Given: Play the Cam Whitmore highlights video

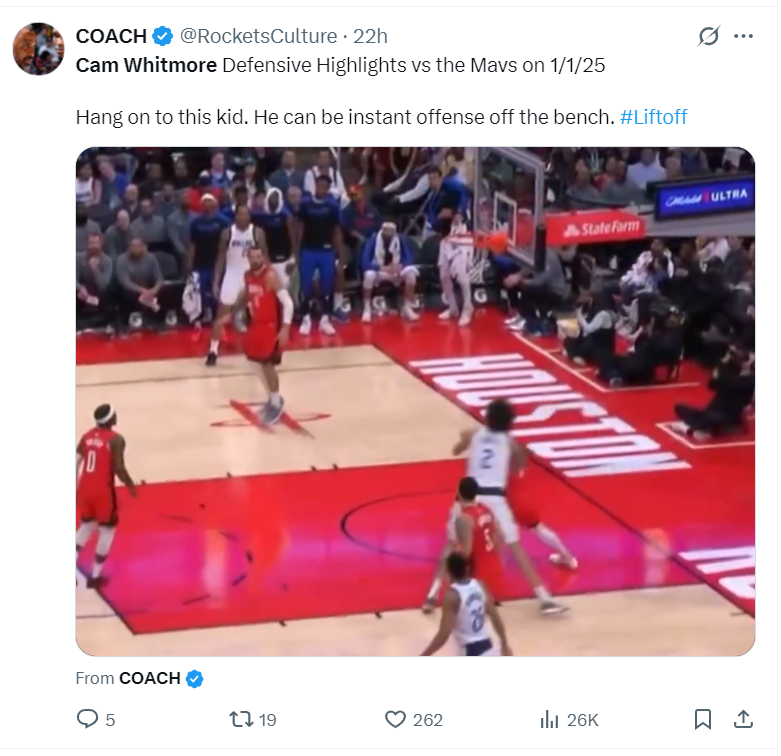Looking at the screenshot, I should point(415,401).
